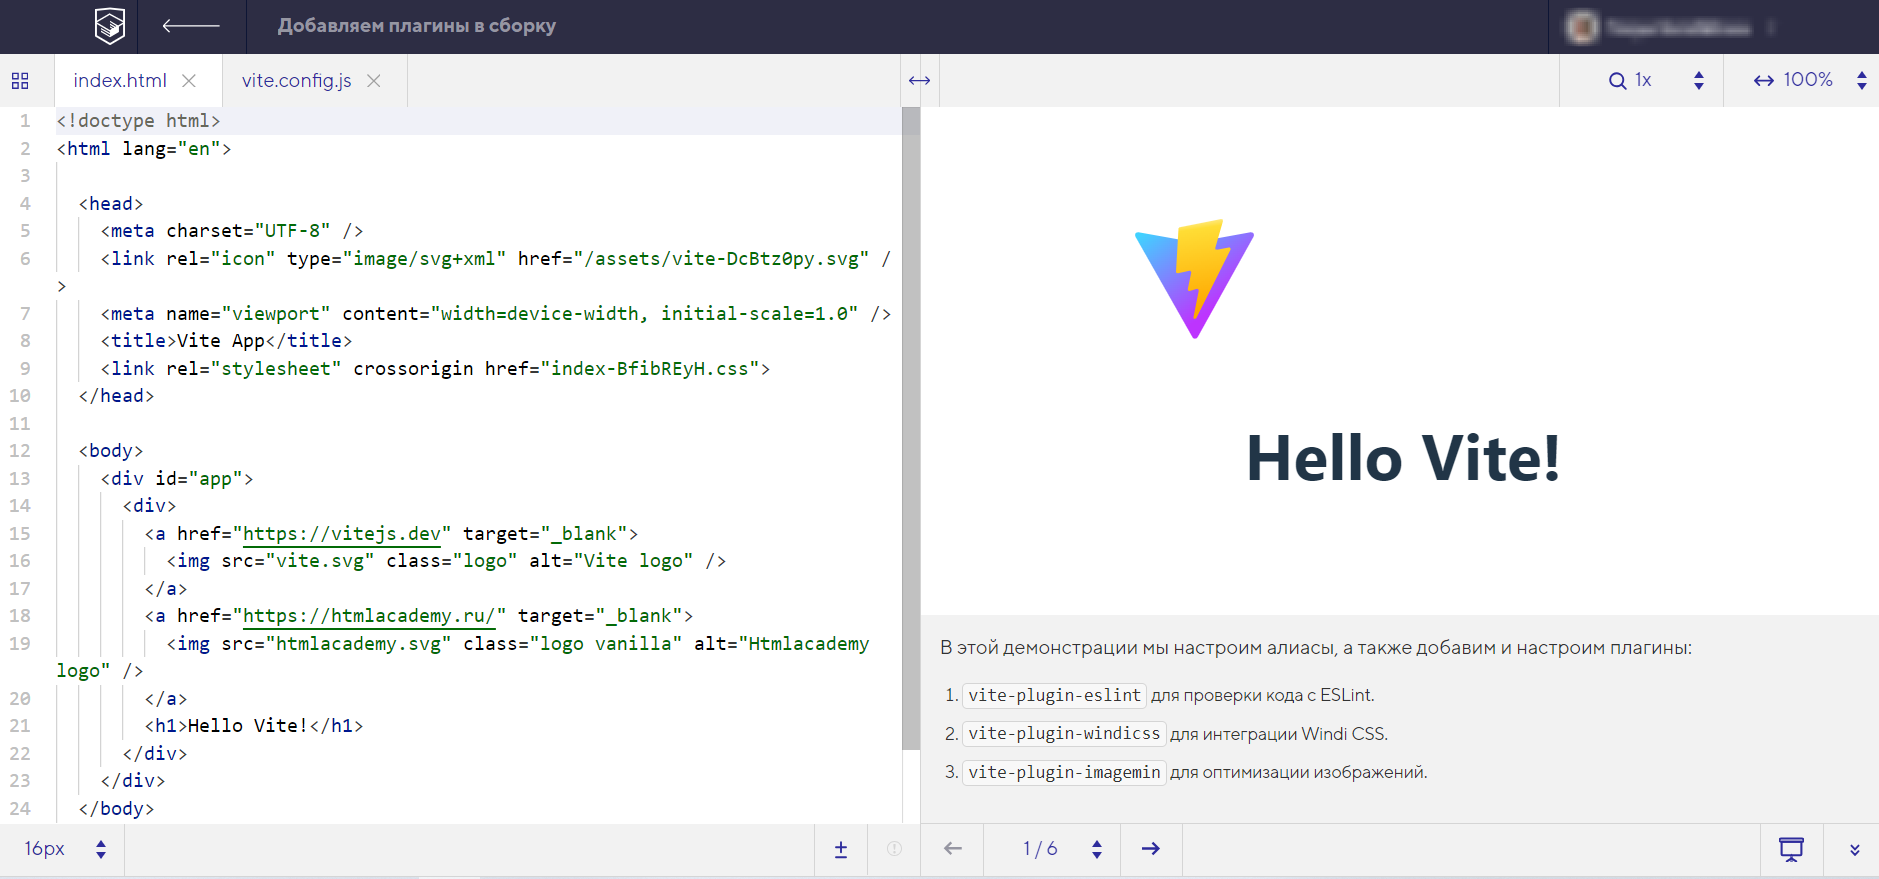Screen dimensions: 1879x879
Task: Open the 100% preview width dropdown
Action: [1793, 80]
